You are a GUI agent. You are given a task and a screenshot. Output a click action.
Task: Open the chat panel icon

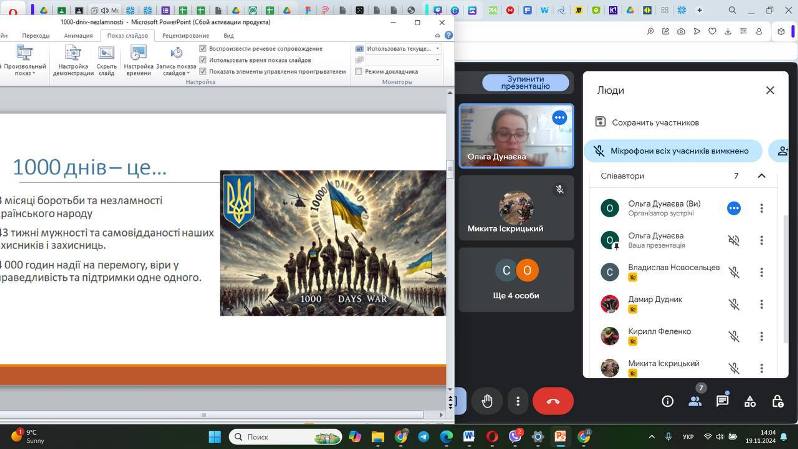(722, 401)
